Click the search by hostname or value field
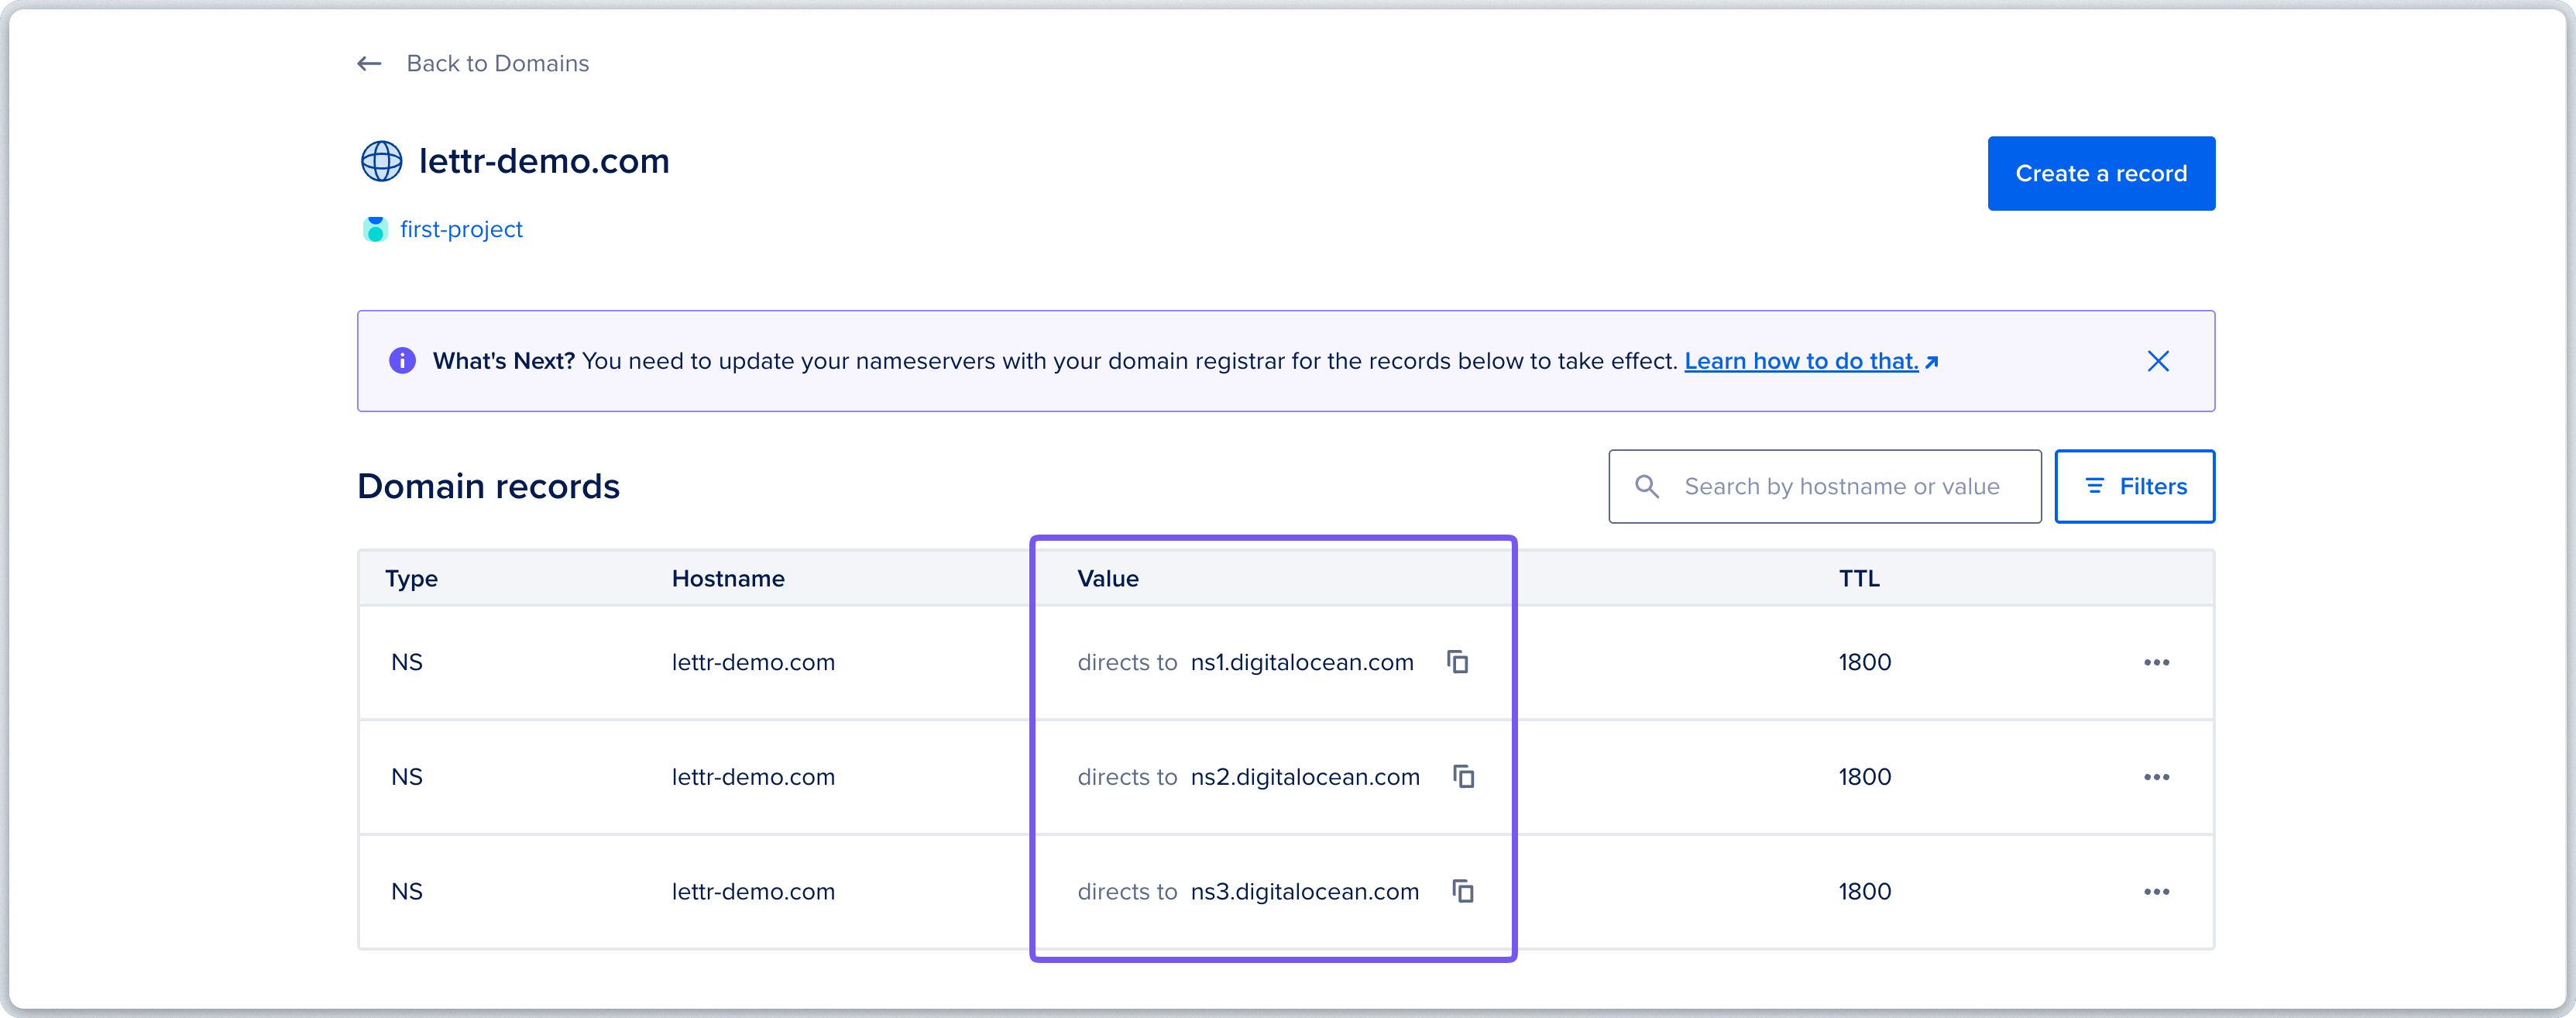The width and height of the screenshot is (2576, 1018). point(1850,486)
